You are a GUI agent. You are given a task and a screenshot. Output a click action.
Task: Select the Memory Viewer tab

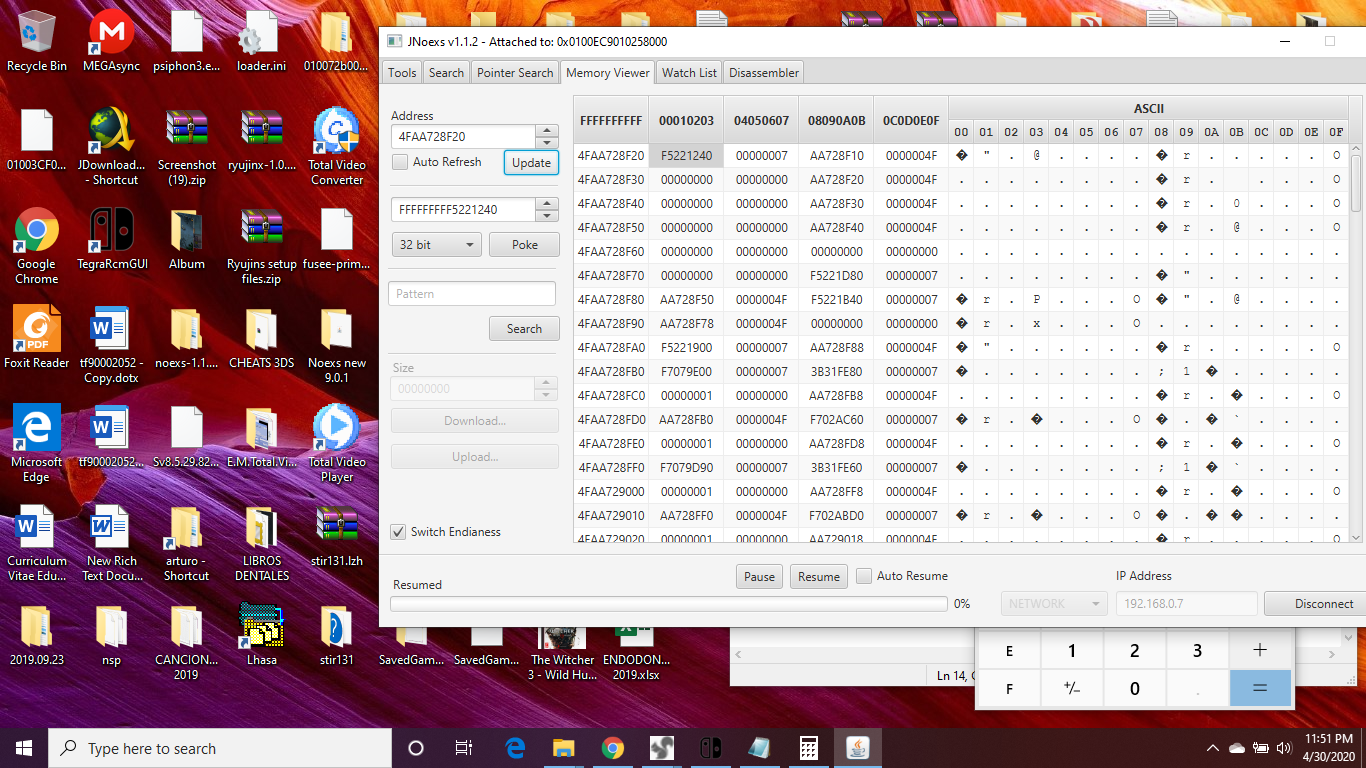tap(608, 72)
